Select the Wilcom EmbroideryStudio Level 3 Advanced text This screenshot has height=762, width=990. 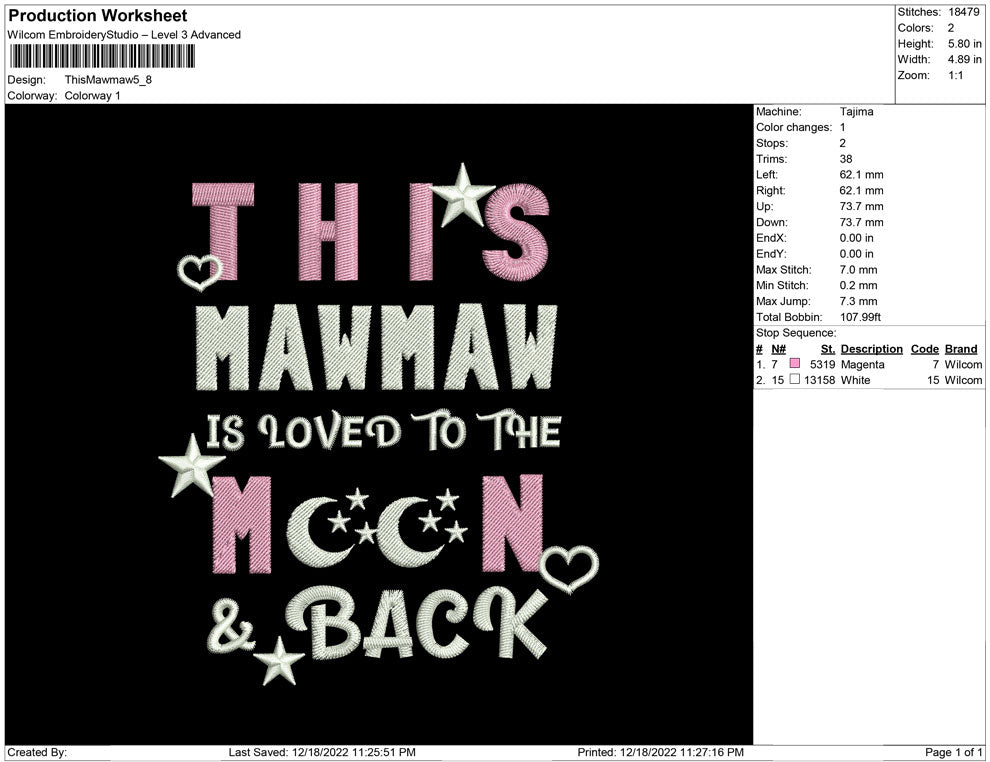(124, 35)
